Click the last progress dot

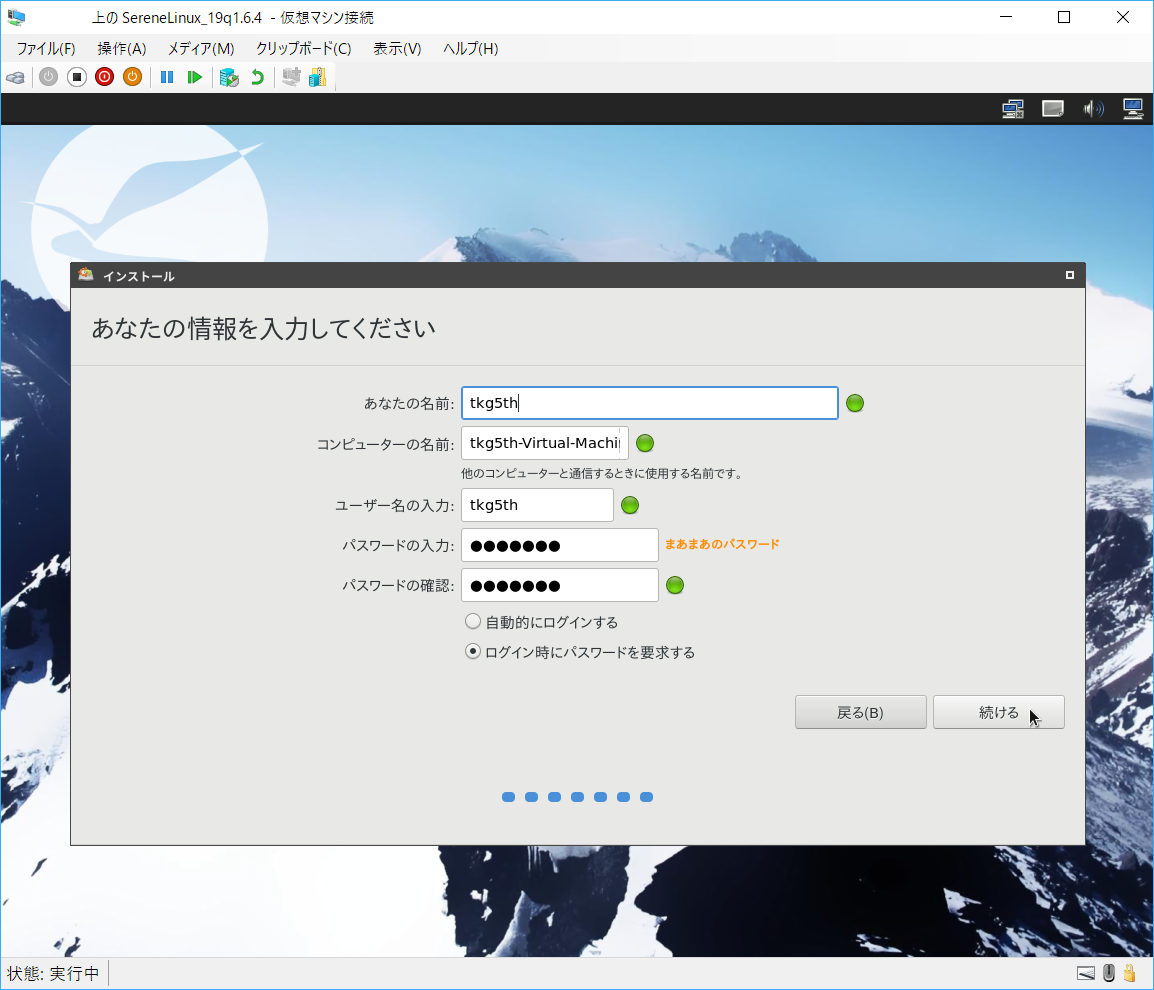click(646, 797)
